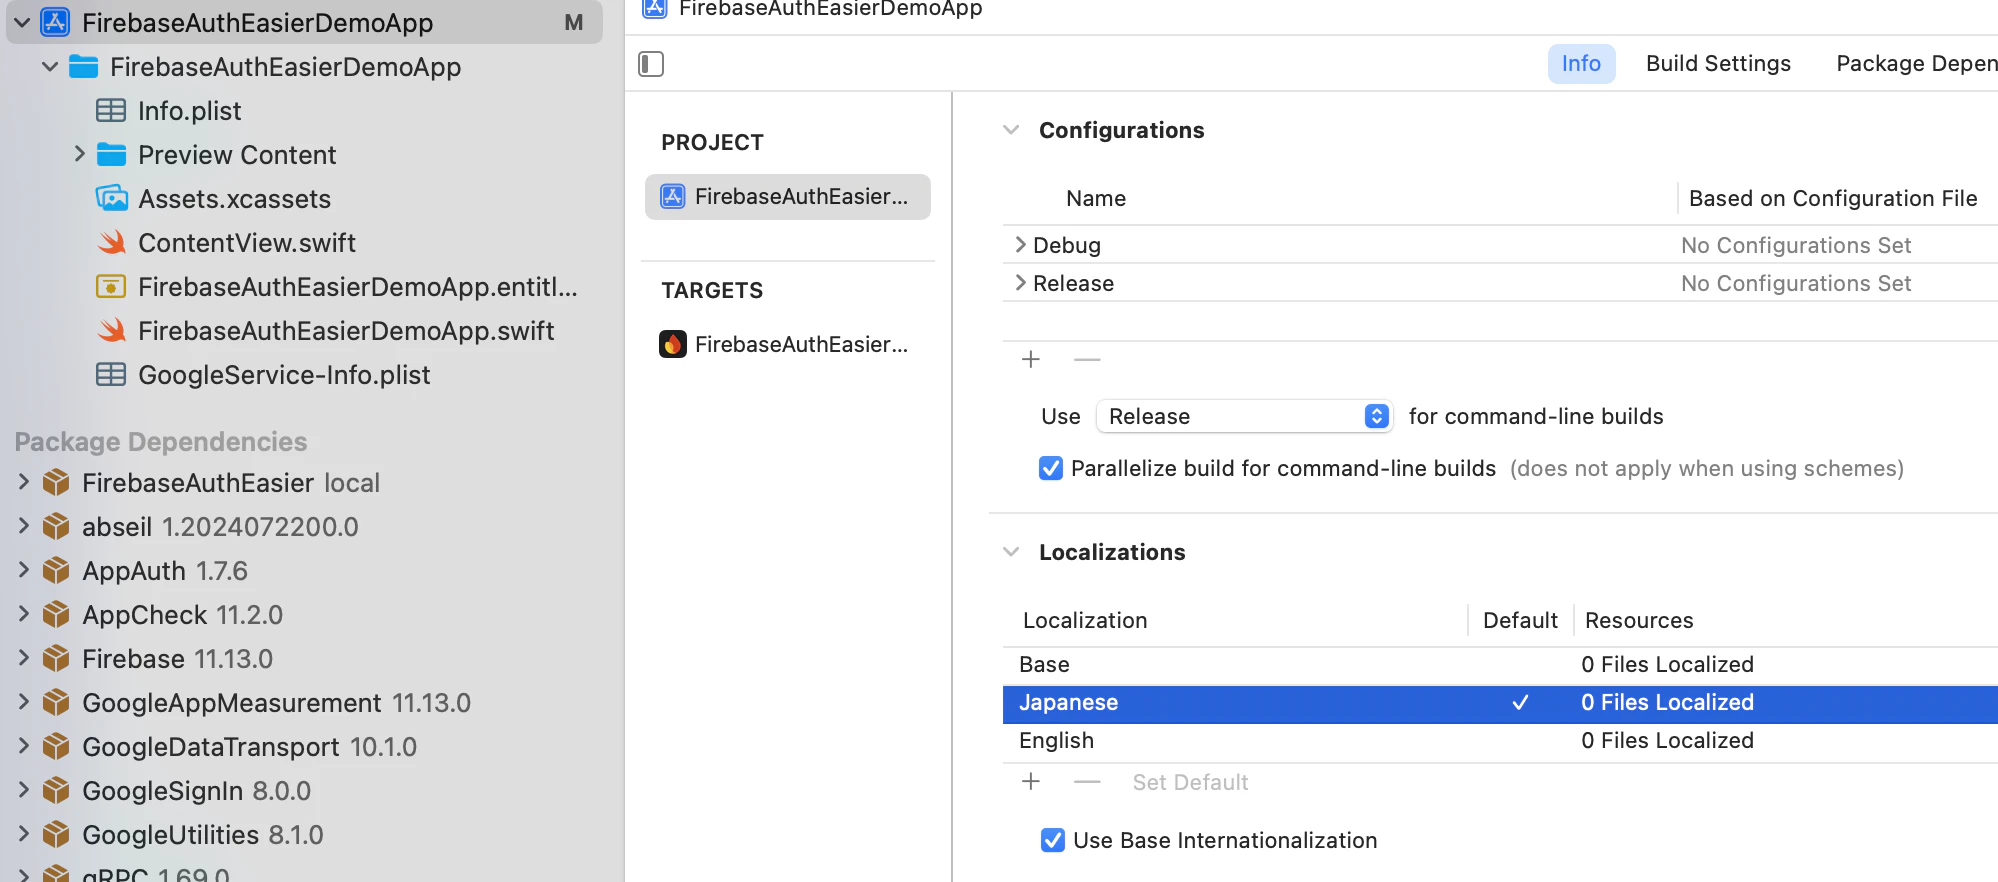Screen dimensions: 1998x882
Task: Click the package box icon for AppCheck
Action: tap(56, 615)
